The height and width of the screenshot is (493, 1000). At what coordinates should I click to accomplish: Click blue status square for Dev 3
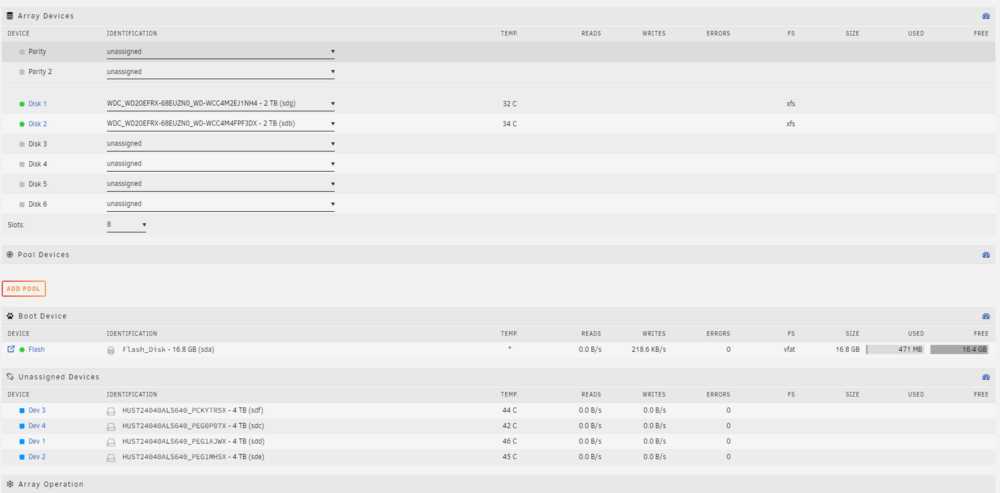[x=22, y=411]
